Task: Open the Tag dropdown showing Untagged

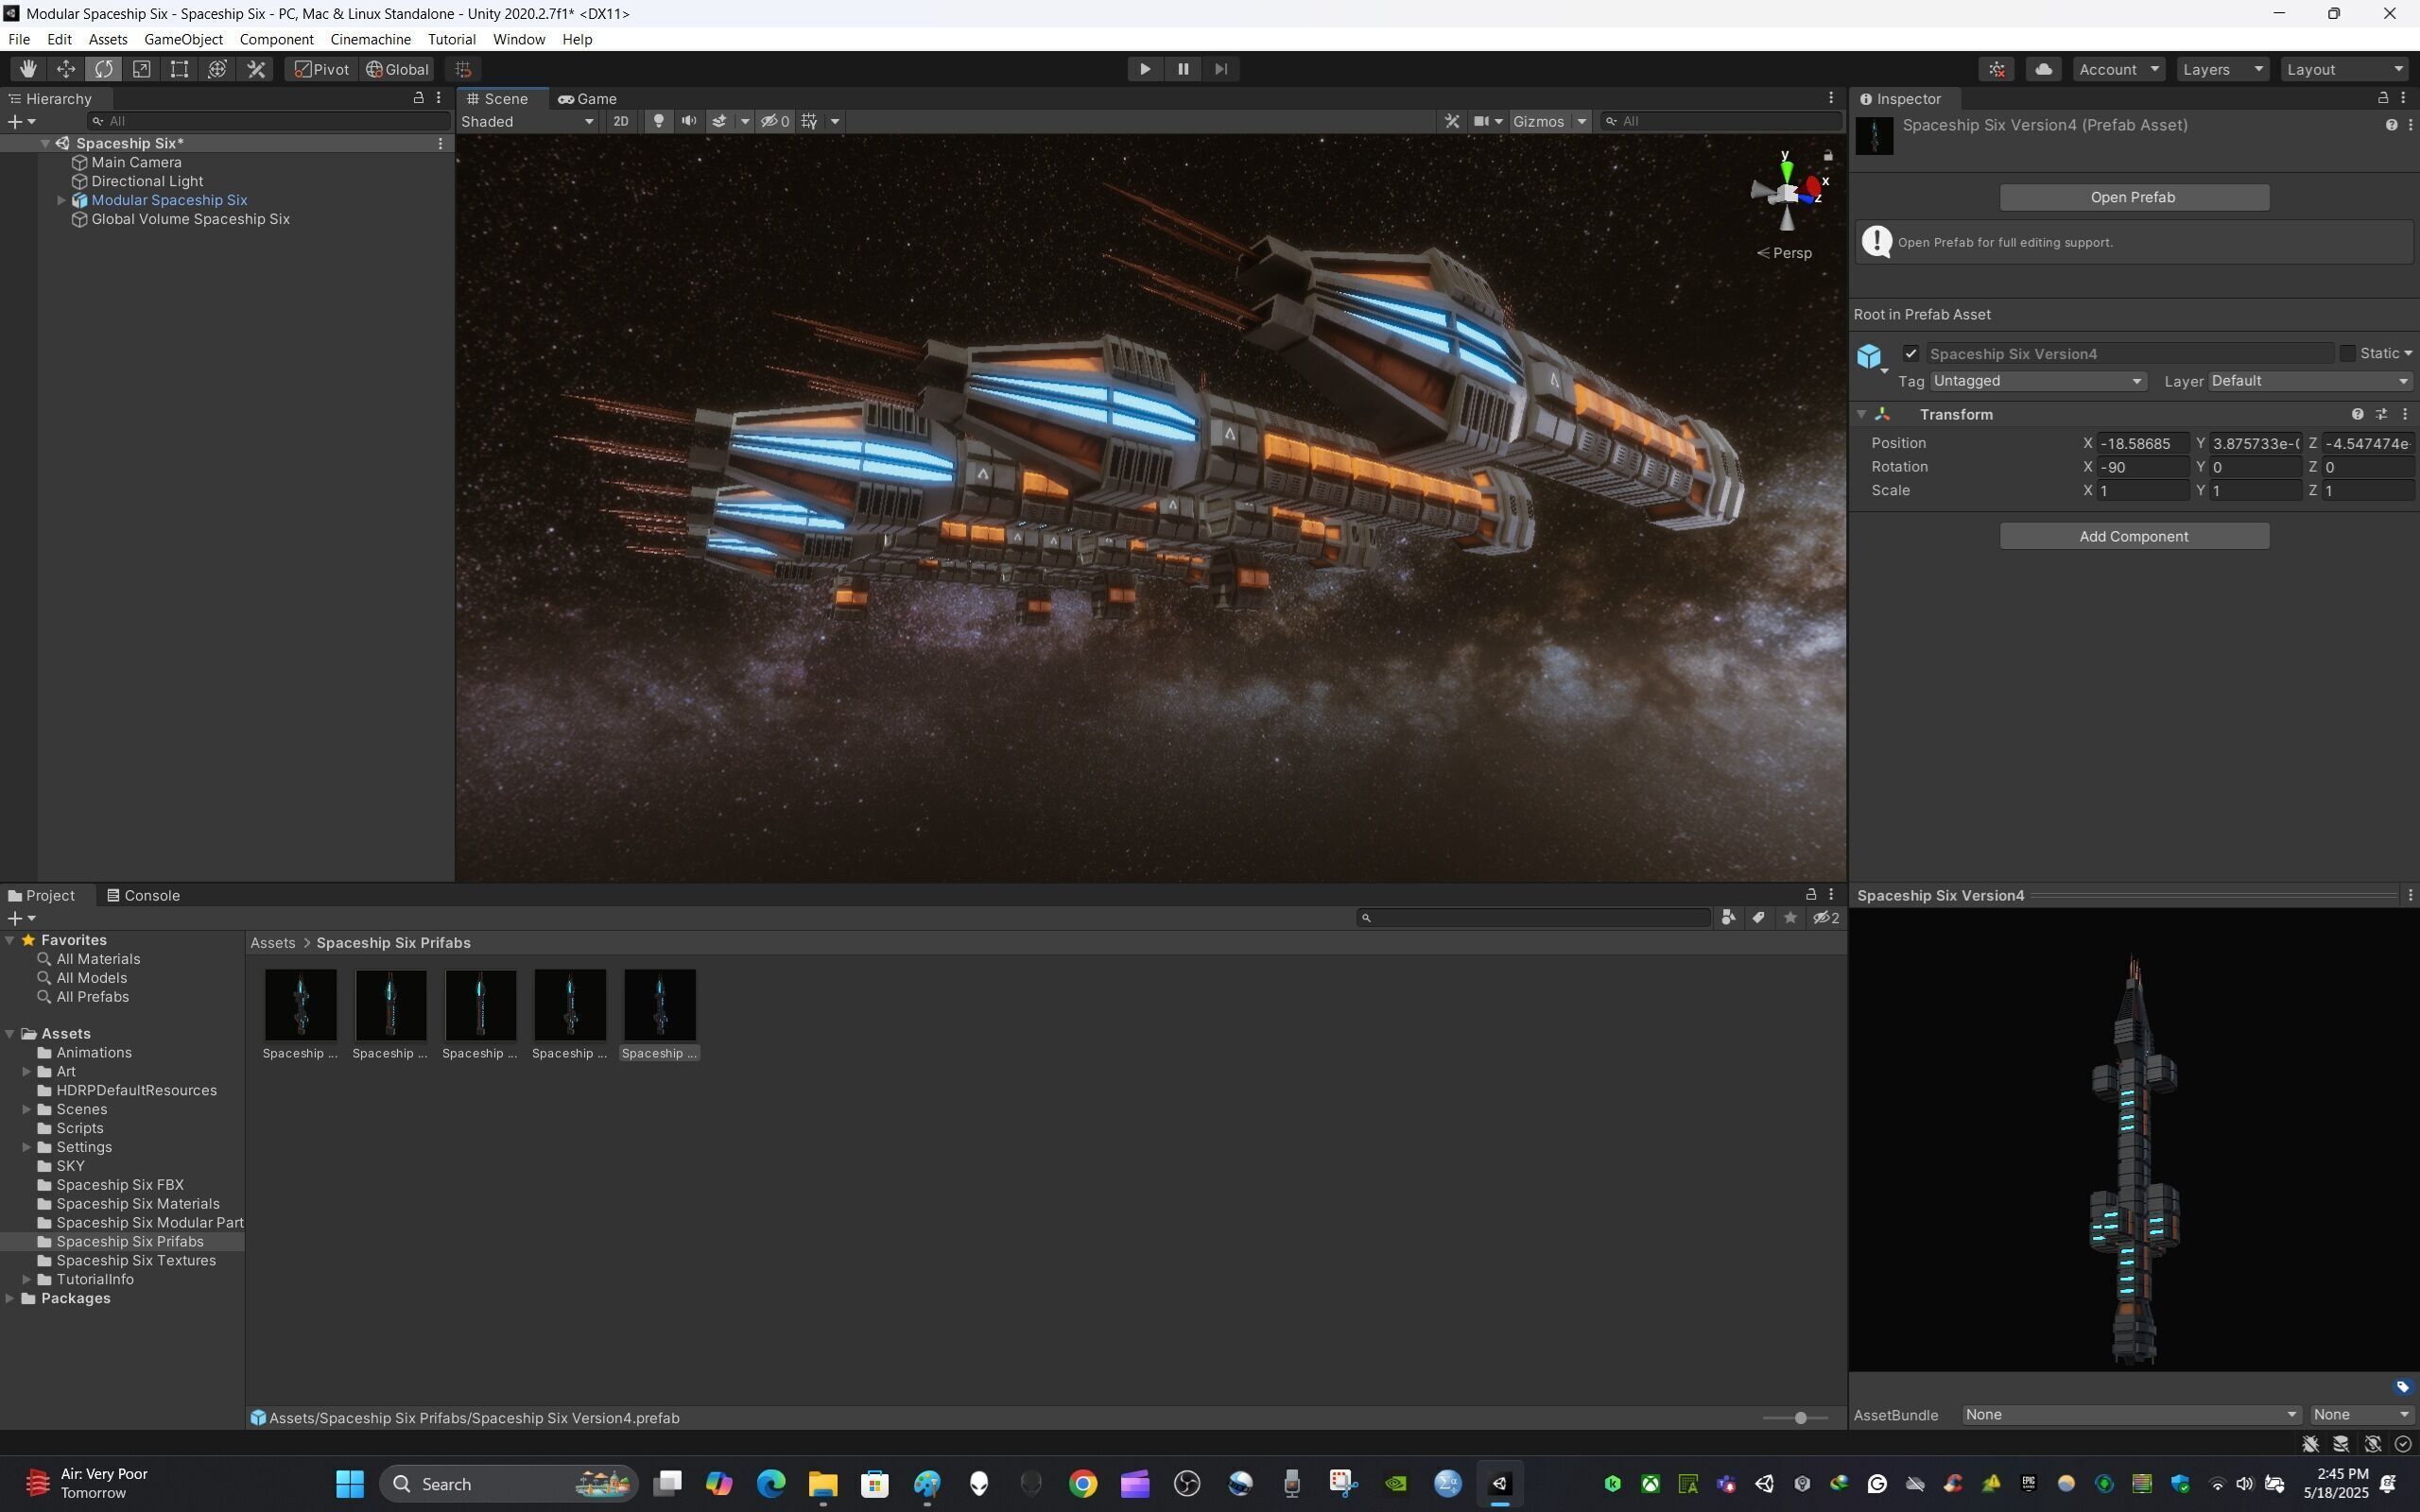Action: (2037, 381)
